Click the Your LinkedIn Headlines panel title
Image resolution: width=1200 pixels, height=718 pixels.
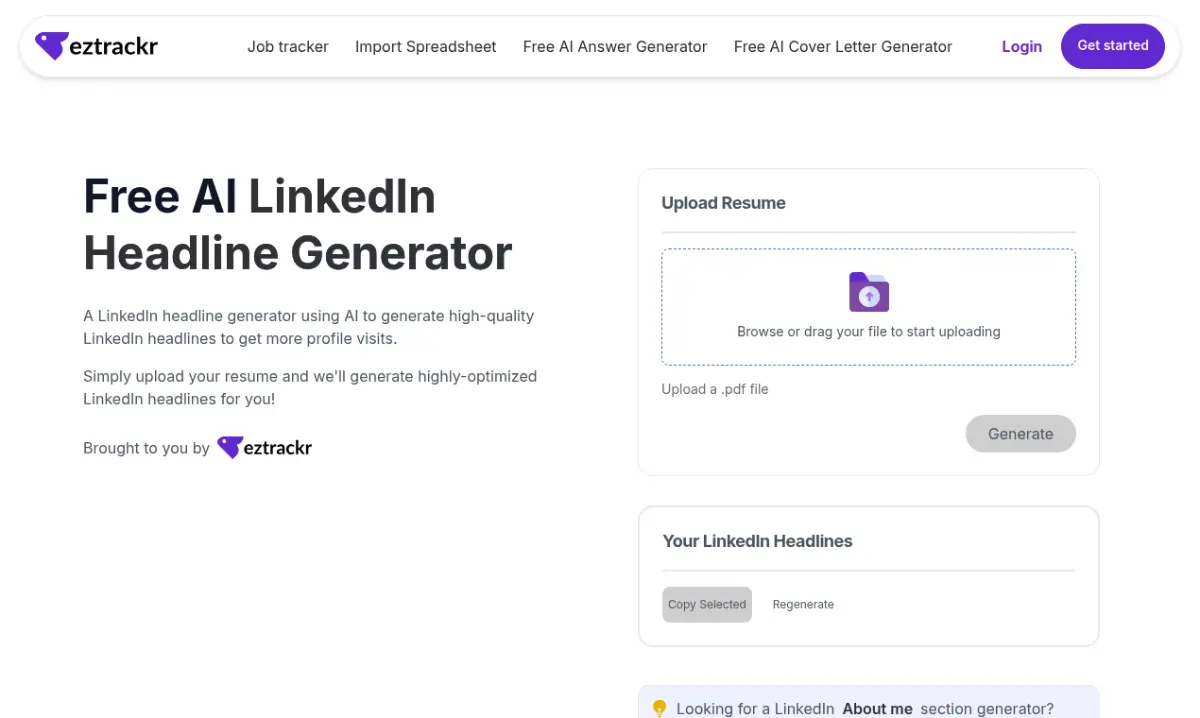(757, 540)
